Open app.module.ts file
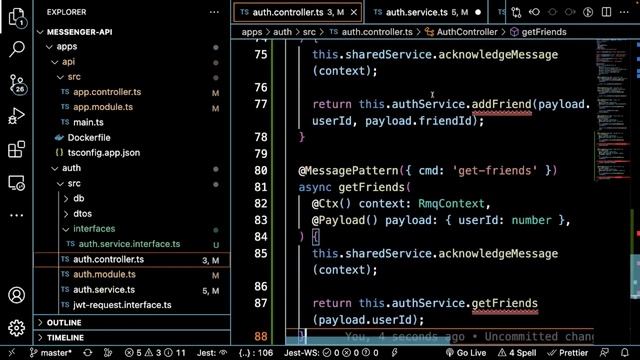640x360 pixels. [x=103, y=107]
